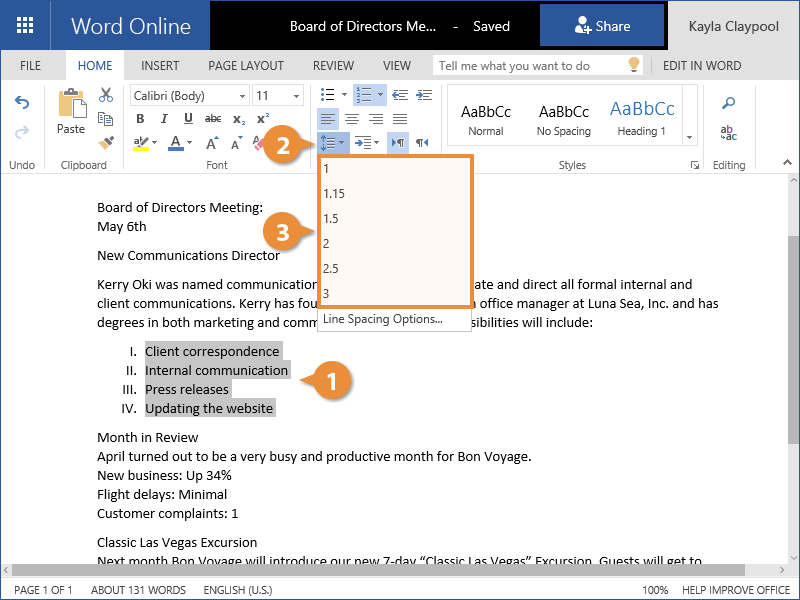
Task: Toggle italic formatting
Action: 164,119
